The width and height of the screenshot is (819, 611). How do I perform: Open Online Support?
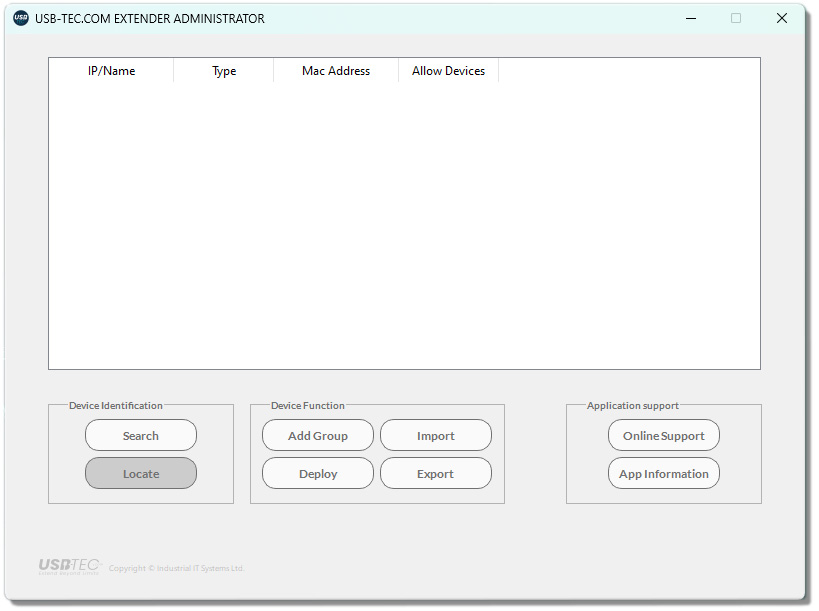click(x=664, y=436)
